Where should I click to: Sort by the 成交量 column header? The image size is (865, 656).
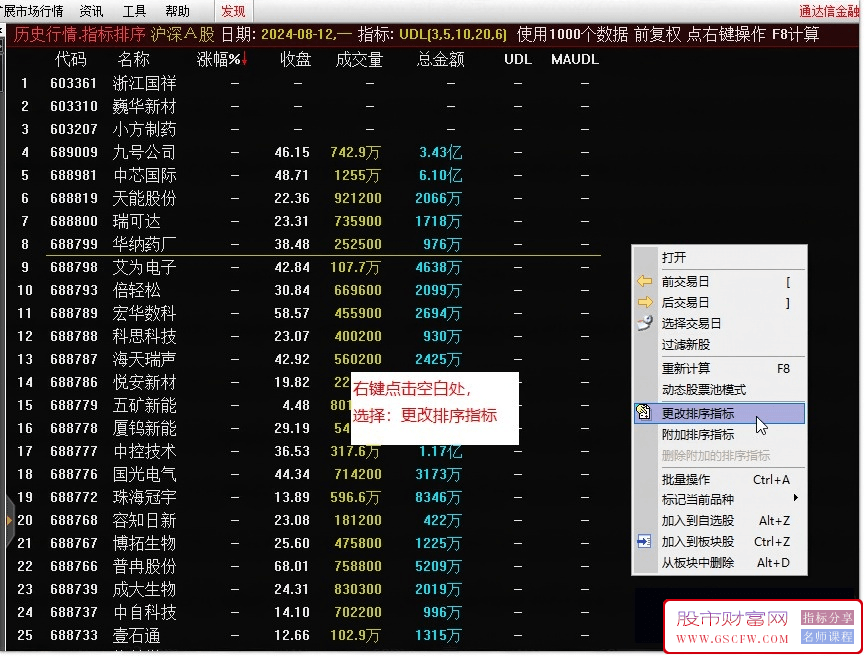(x=359, y=59)
